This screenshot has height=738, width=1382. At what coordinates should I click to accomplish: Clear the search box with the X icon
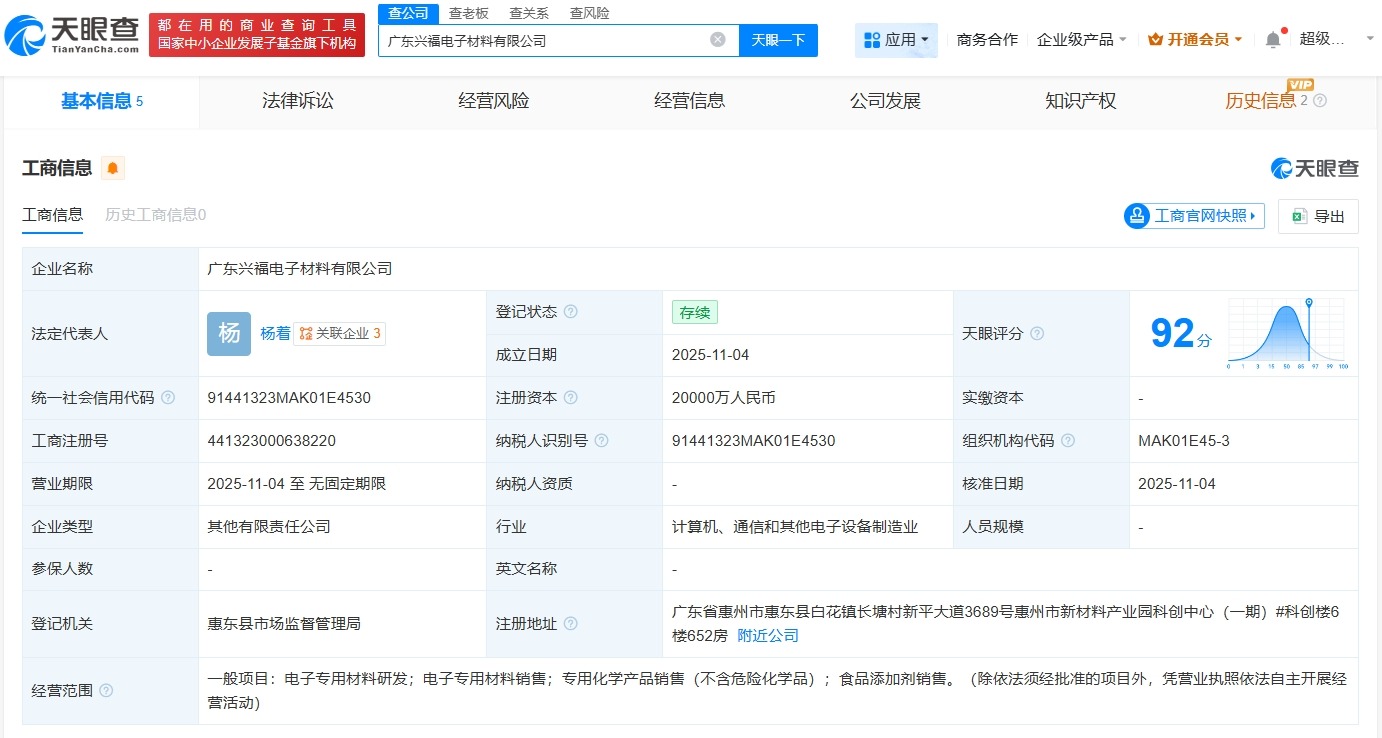[x=717, y=39]
